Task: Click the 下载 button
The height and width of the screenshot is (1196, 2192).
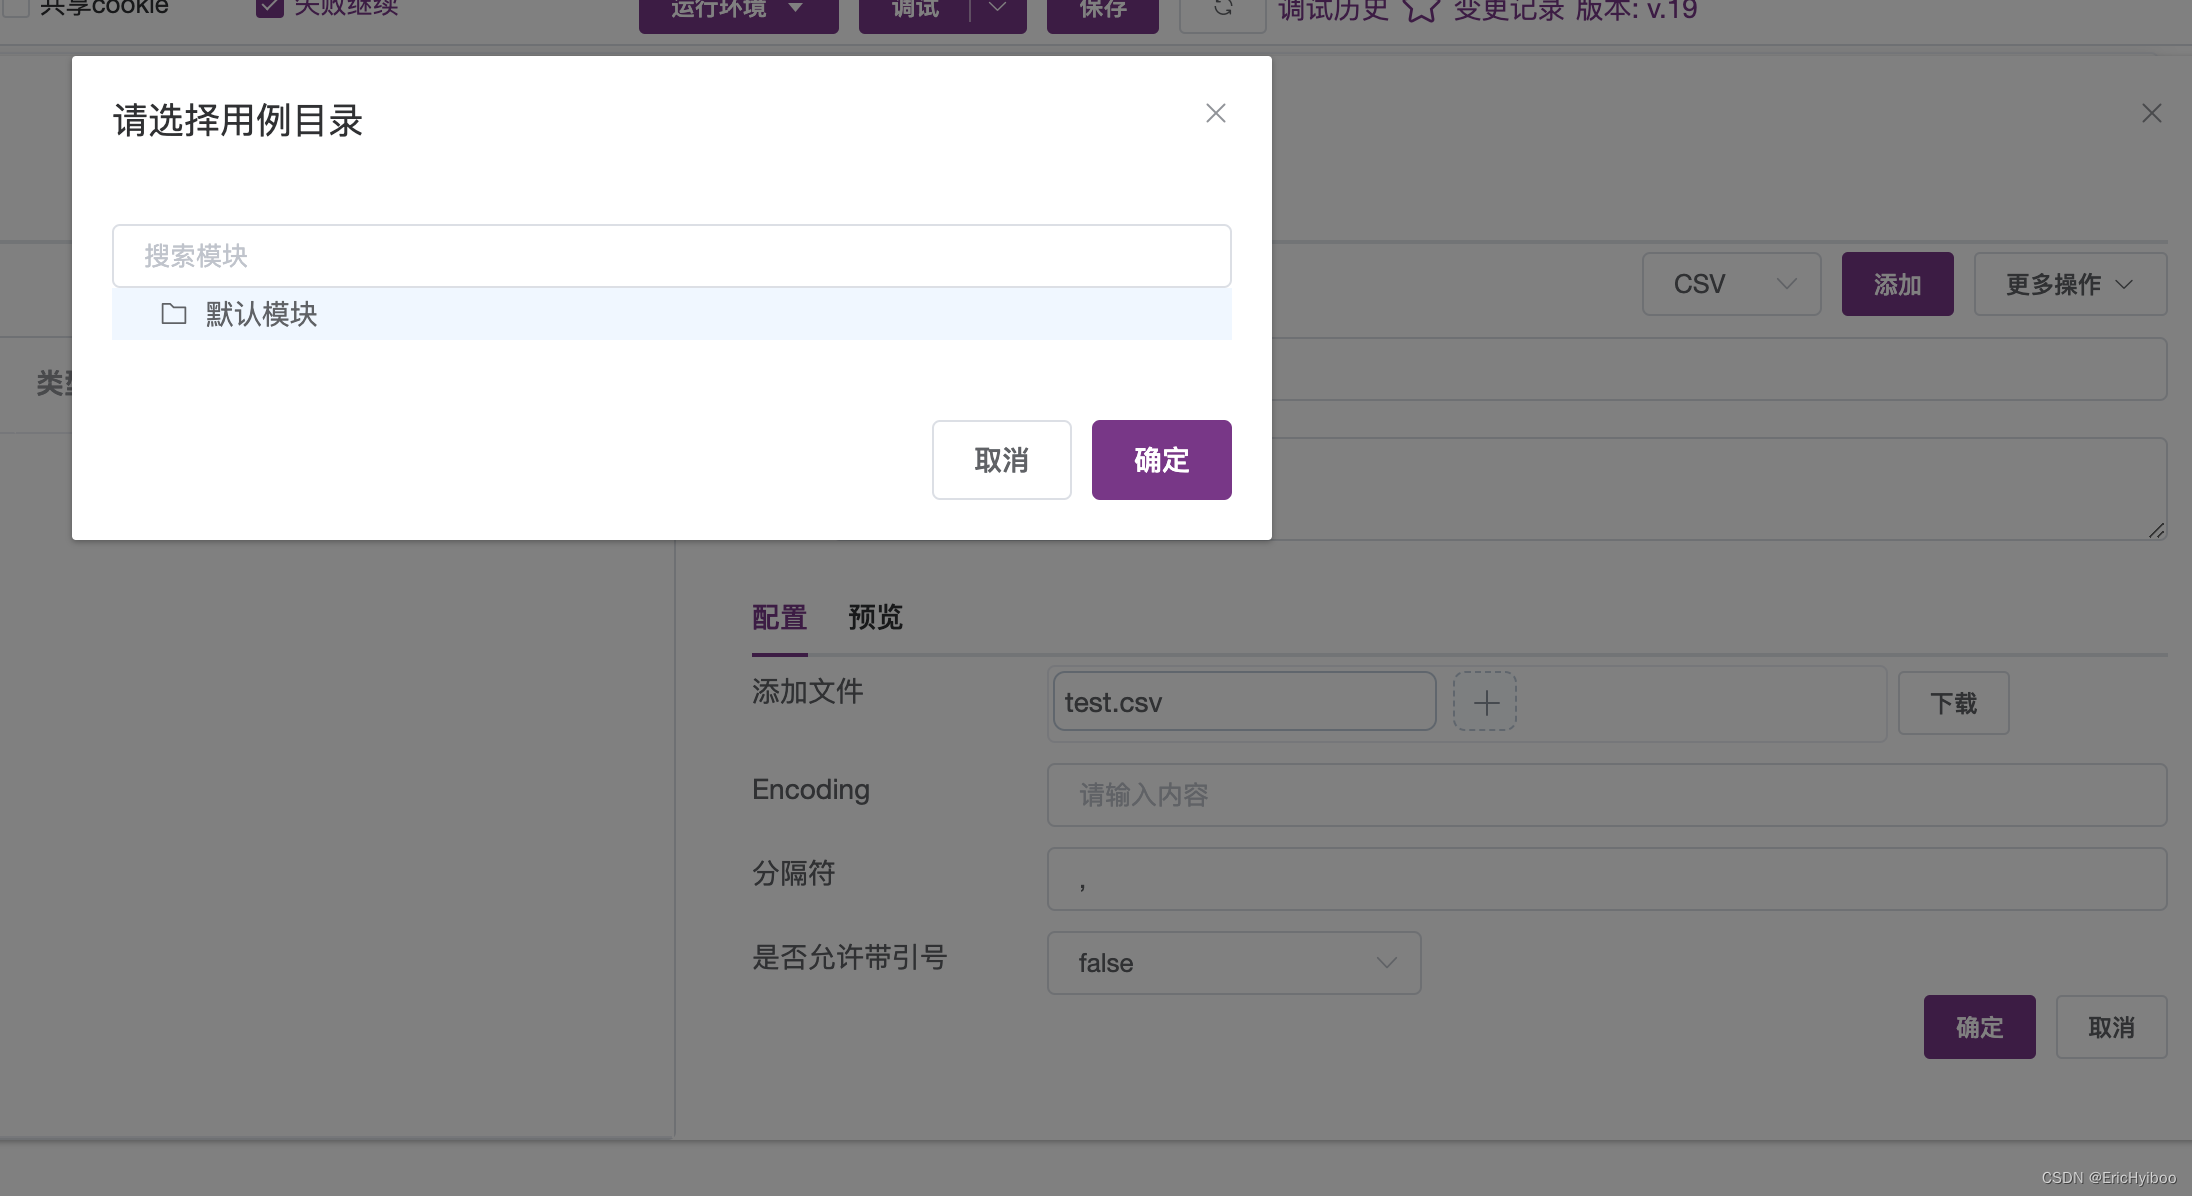Action: click(1952, 703)
